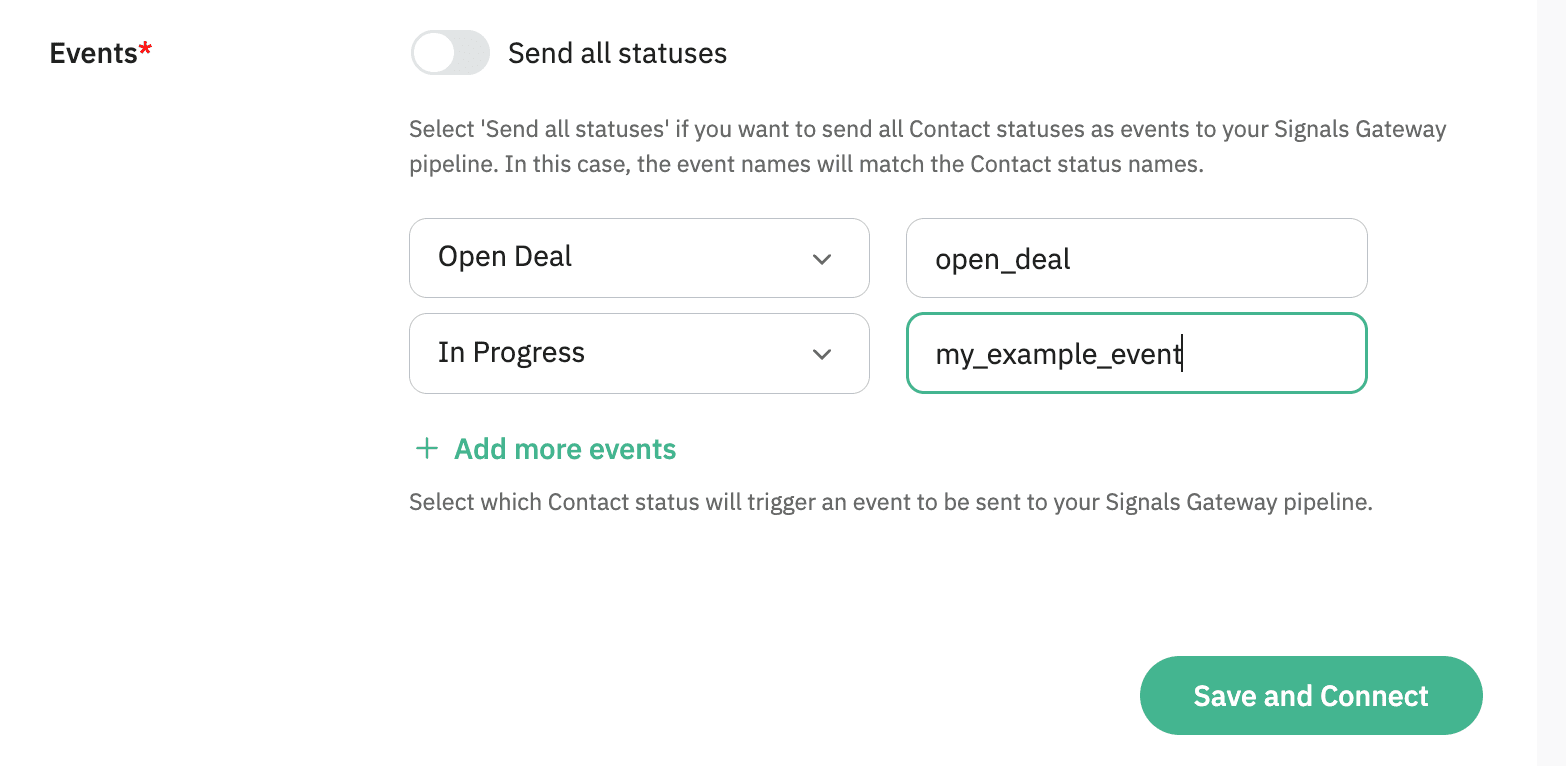Click the end of my_example_event text

pyautogui.click(x=1182, y=355)
